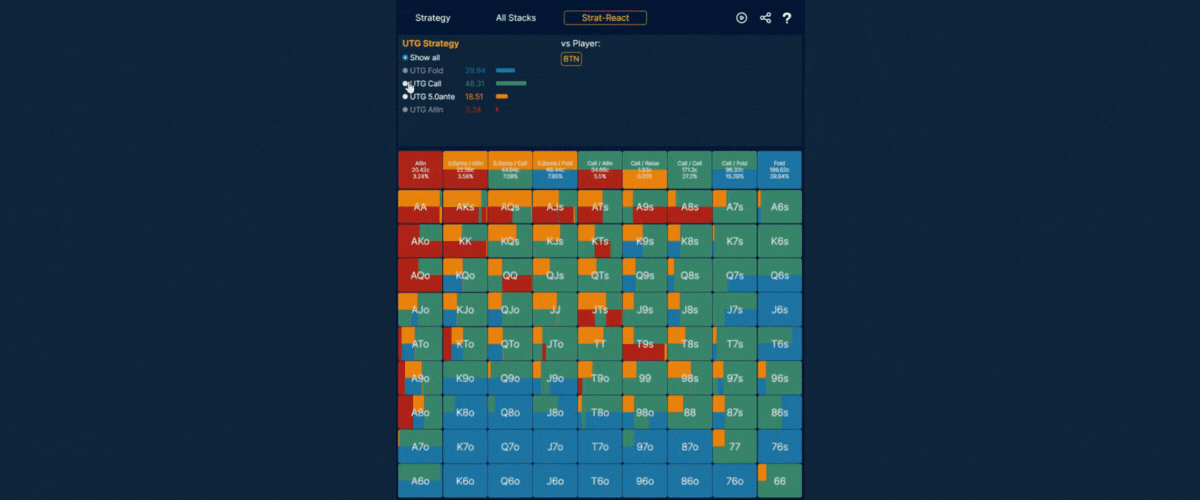
Task: Select the 66 hand cell
Action: coord(779,480)
